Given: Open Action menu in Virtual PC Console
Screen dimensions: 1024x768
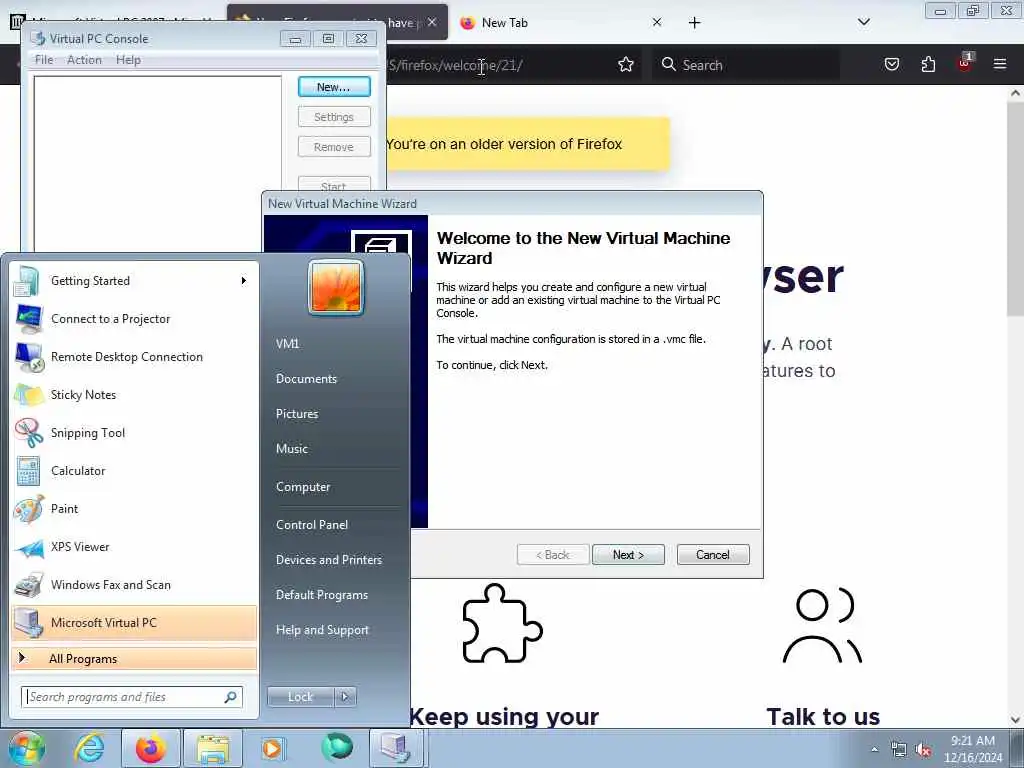Looking at the screenshot, I should pos(84,59).
